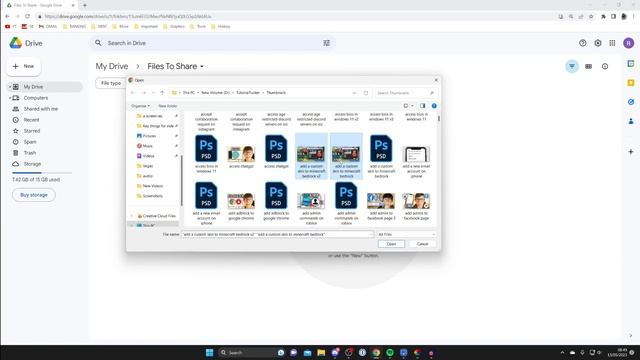This screenshot has width=640, height=360.
Task: Open Google Calendar in the side panel
Action: (631, 64)
